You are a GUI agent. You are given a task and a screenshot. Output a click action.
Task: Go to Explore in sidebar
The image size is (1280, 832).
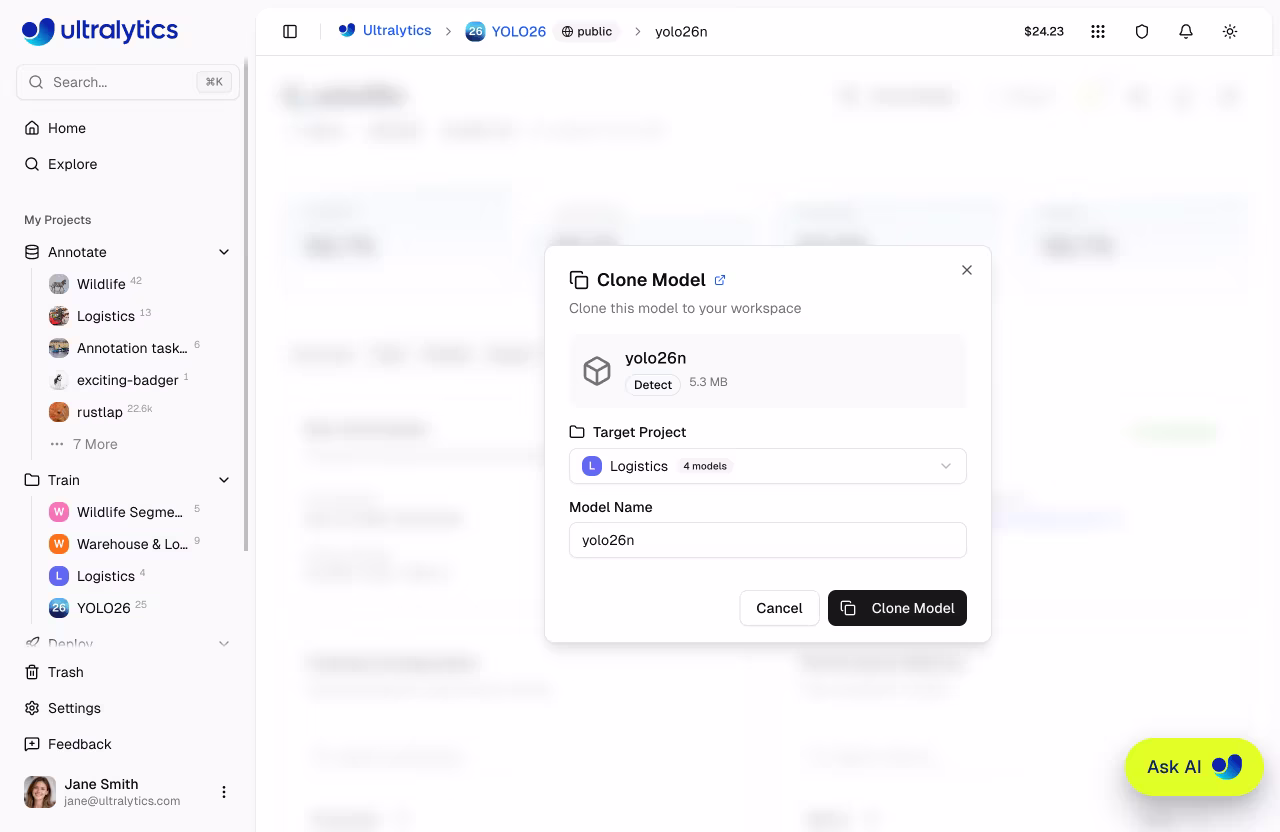[73, 164]
